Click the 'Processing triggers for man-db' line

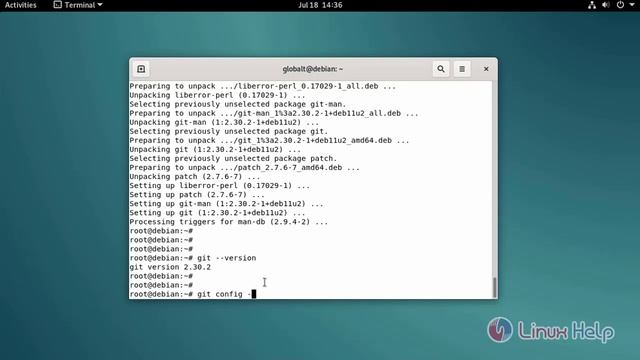[x=229, y=222]
